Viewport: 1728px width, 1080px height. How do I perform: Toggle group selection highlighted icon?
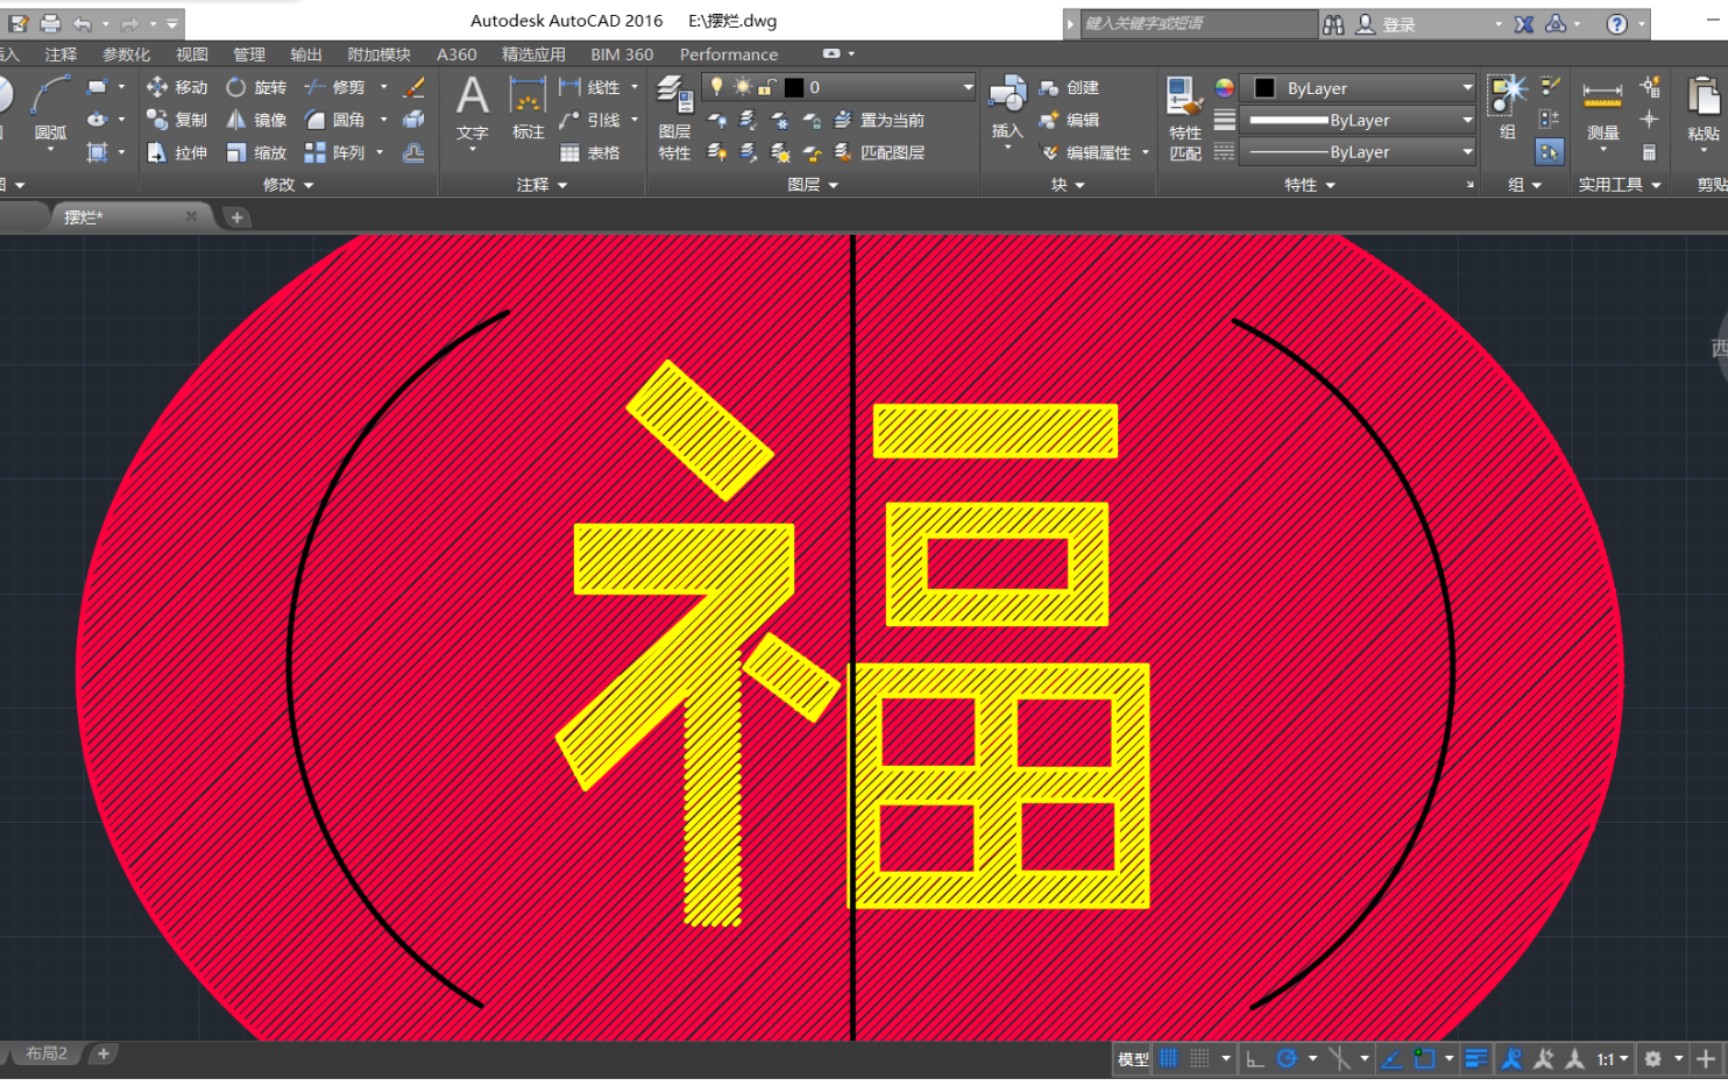[x=1549, y=152]
